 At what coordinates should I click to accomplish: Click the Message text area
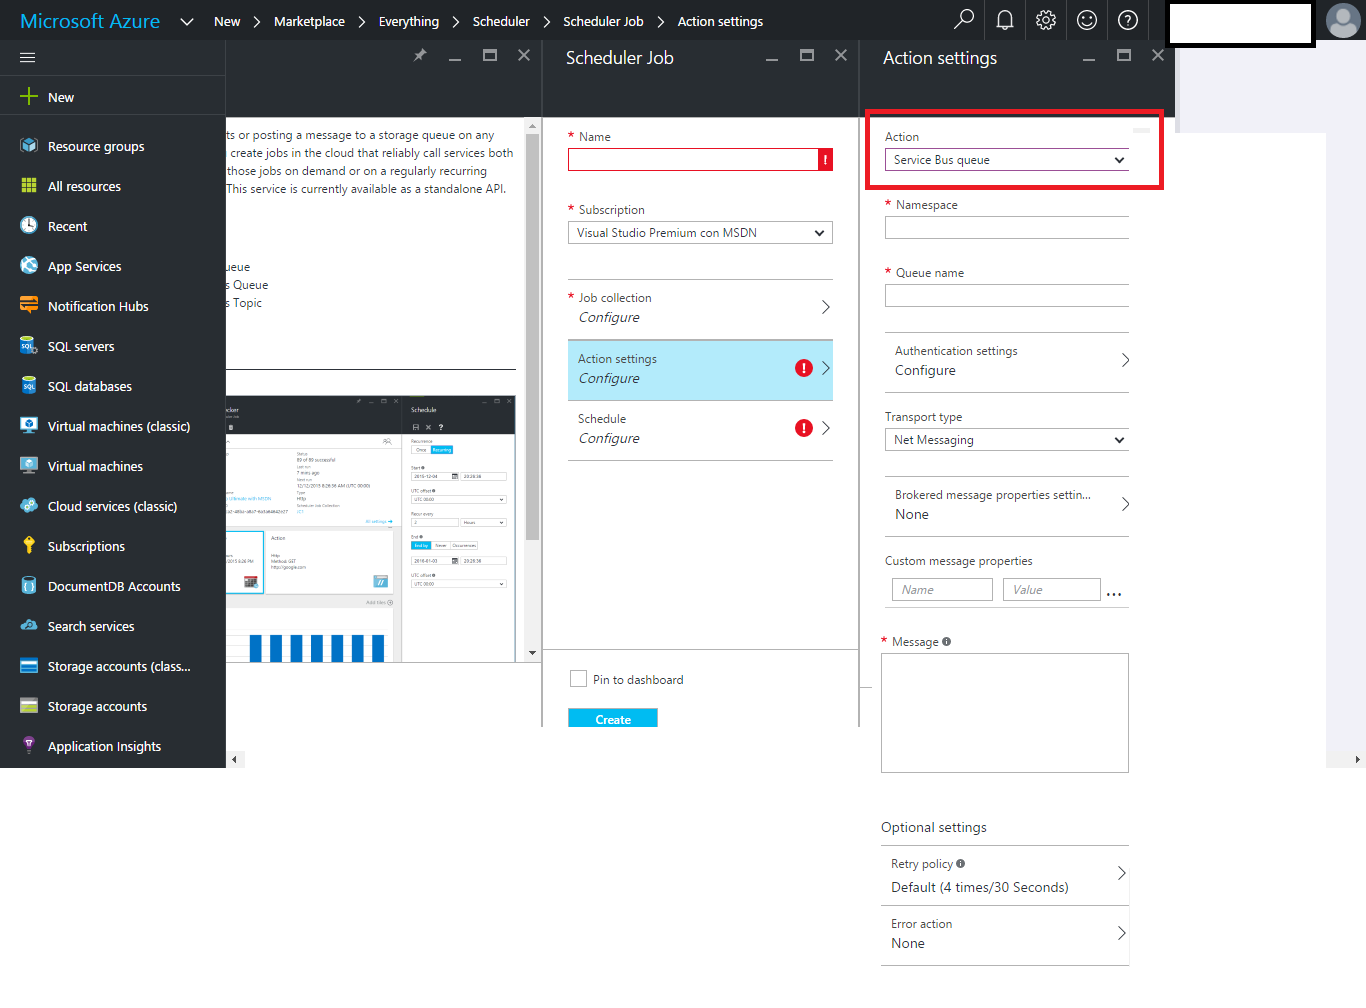pyautogui.click(x=1004, y=712)
